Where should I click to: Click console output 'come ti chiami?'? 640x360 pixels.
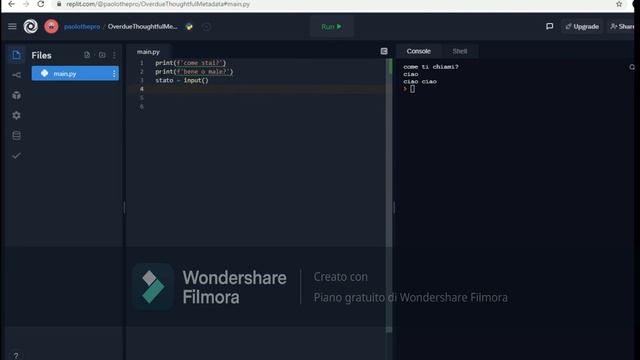[x=431, y=67]
